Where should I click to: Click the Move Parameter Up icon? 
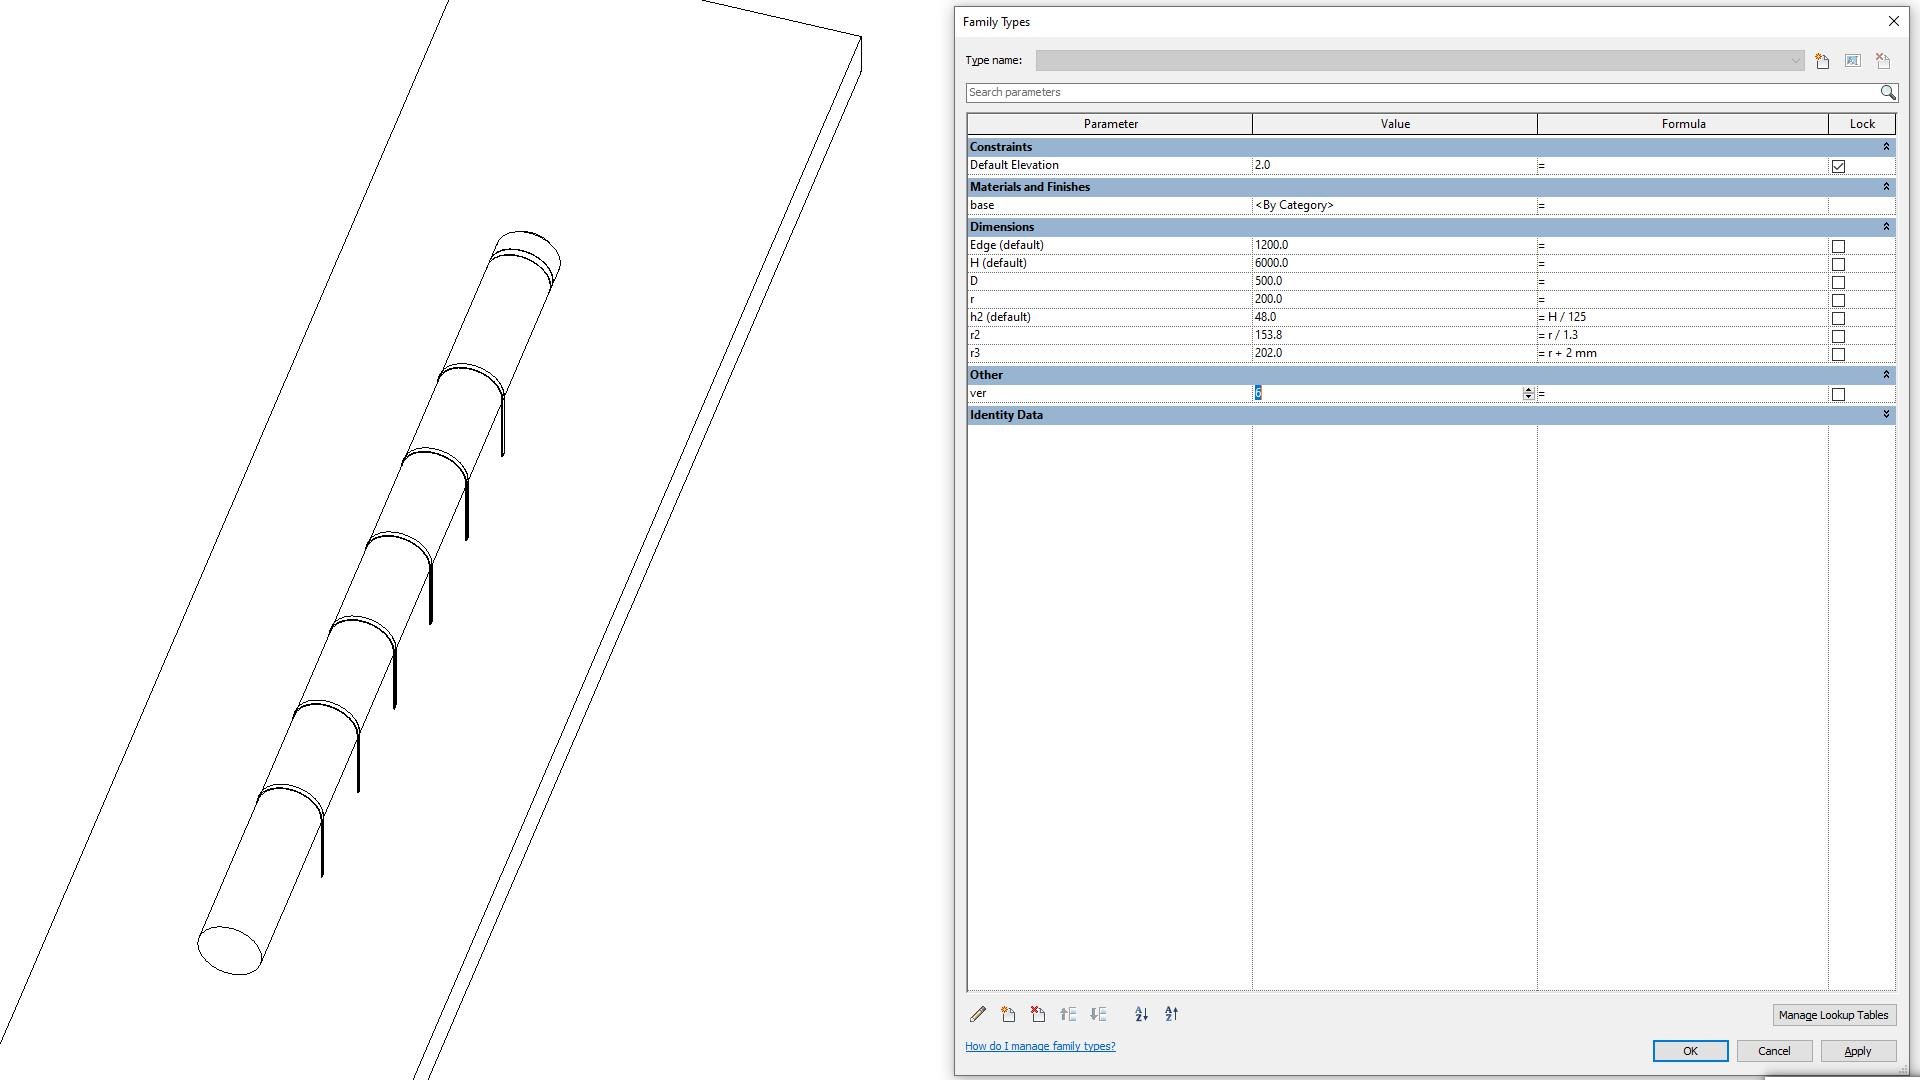(1068, 1014)
